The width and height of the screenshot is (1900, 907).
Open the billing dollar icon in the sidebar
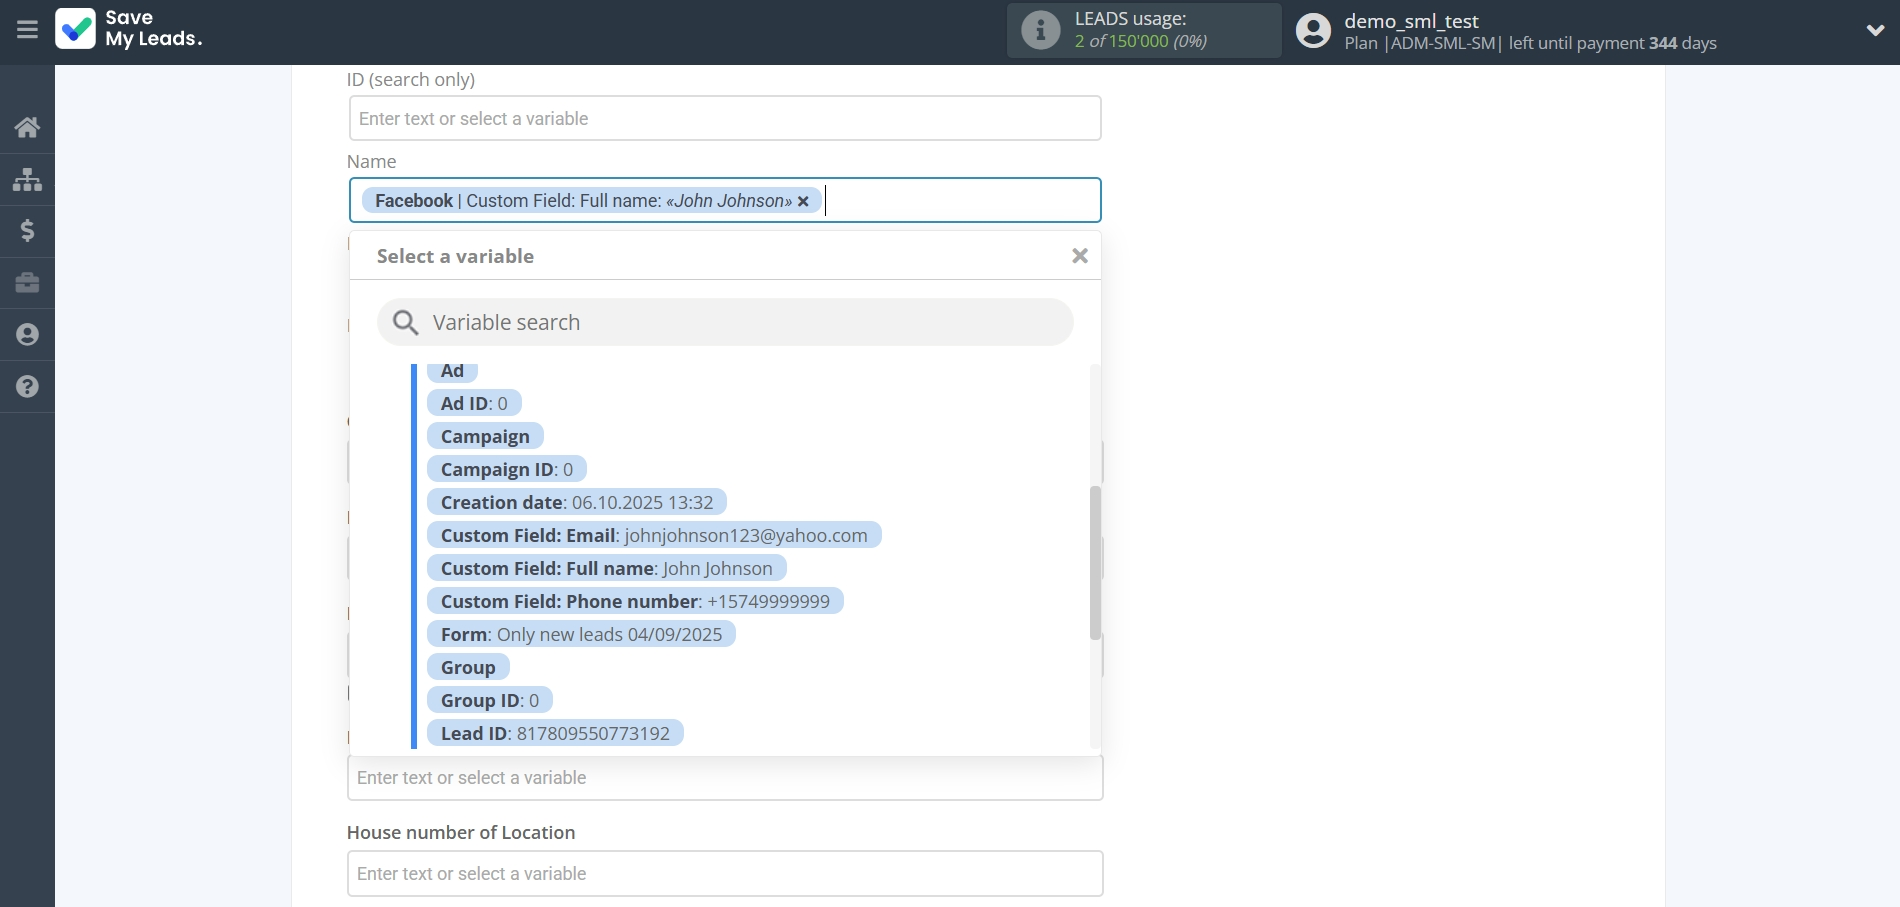(x=27, y=231)
